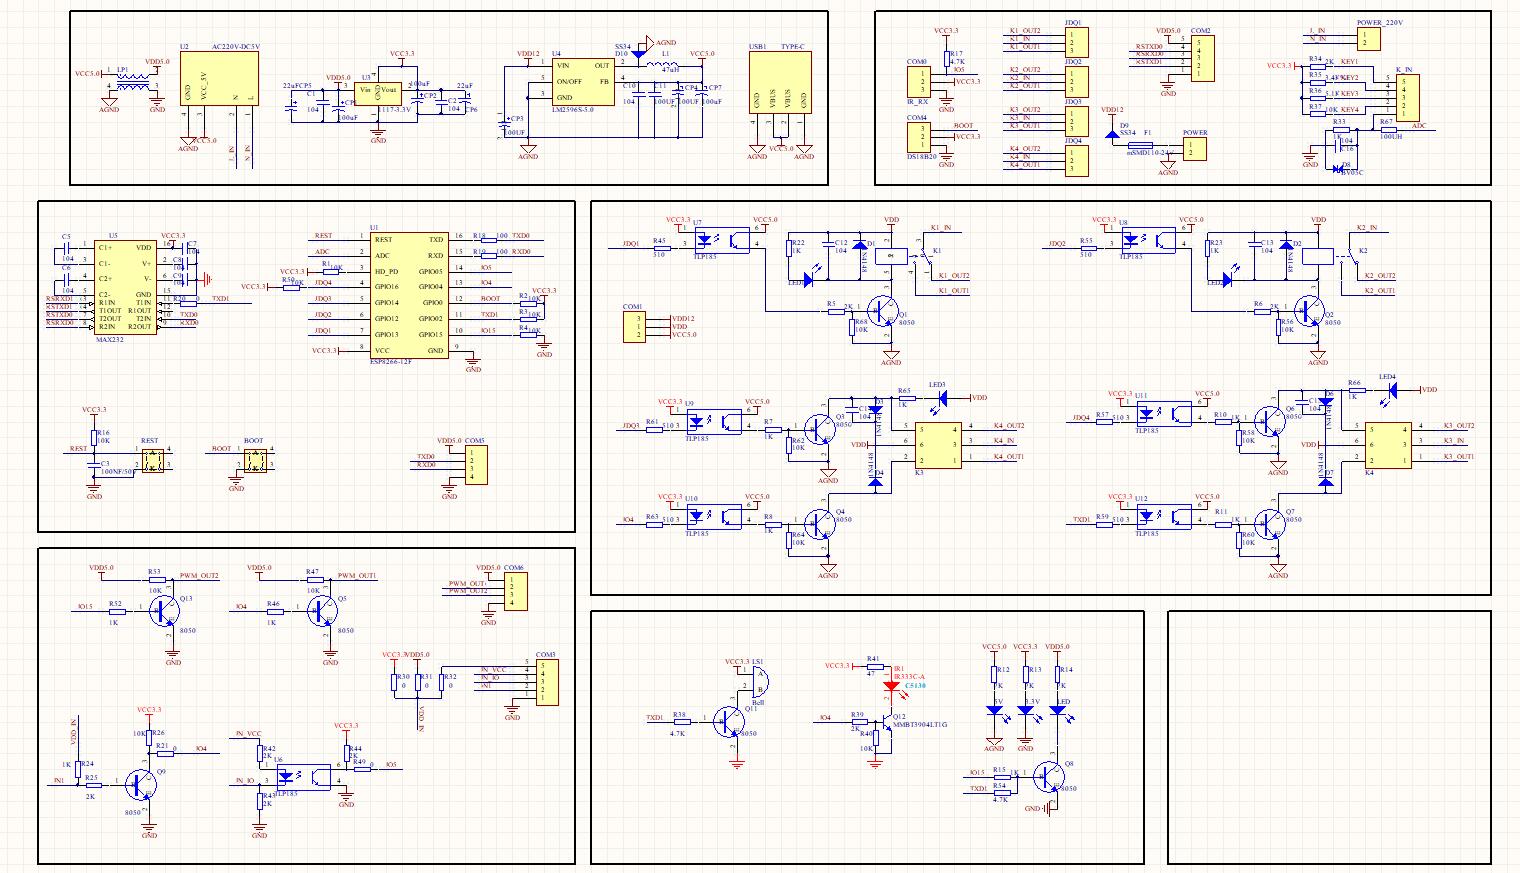Click the JDQ1 relay terminal block
The image size is (1520, 873).
(1077, 42)
